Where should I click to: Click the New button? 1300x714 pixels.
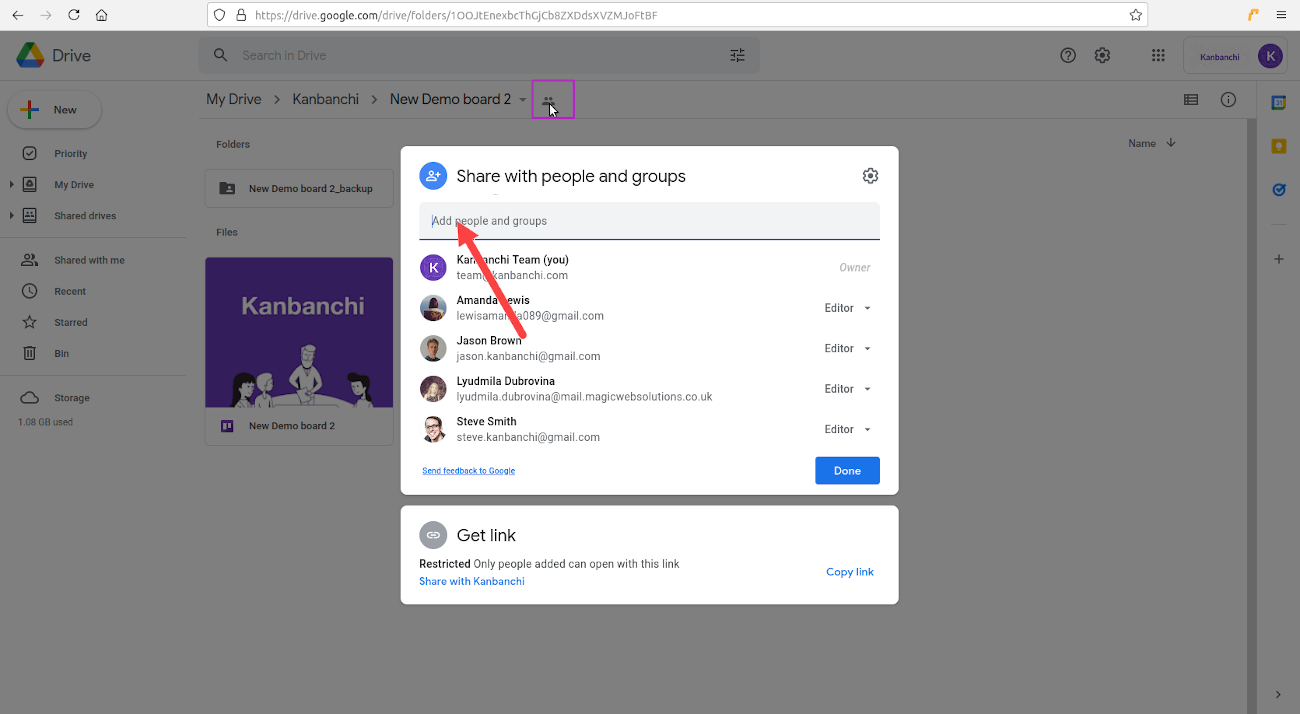click(54, 110)
